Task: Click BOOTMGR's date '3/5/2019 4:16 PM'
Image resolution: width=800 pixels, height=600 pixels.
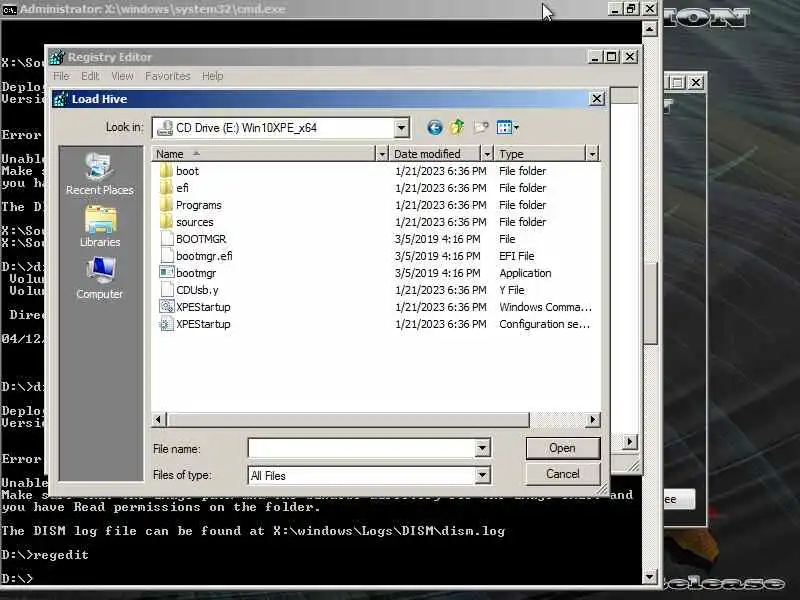Action: point(437,239)
